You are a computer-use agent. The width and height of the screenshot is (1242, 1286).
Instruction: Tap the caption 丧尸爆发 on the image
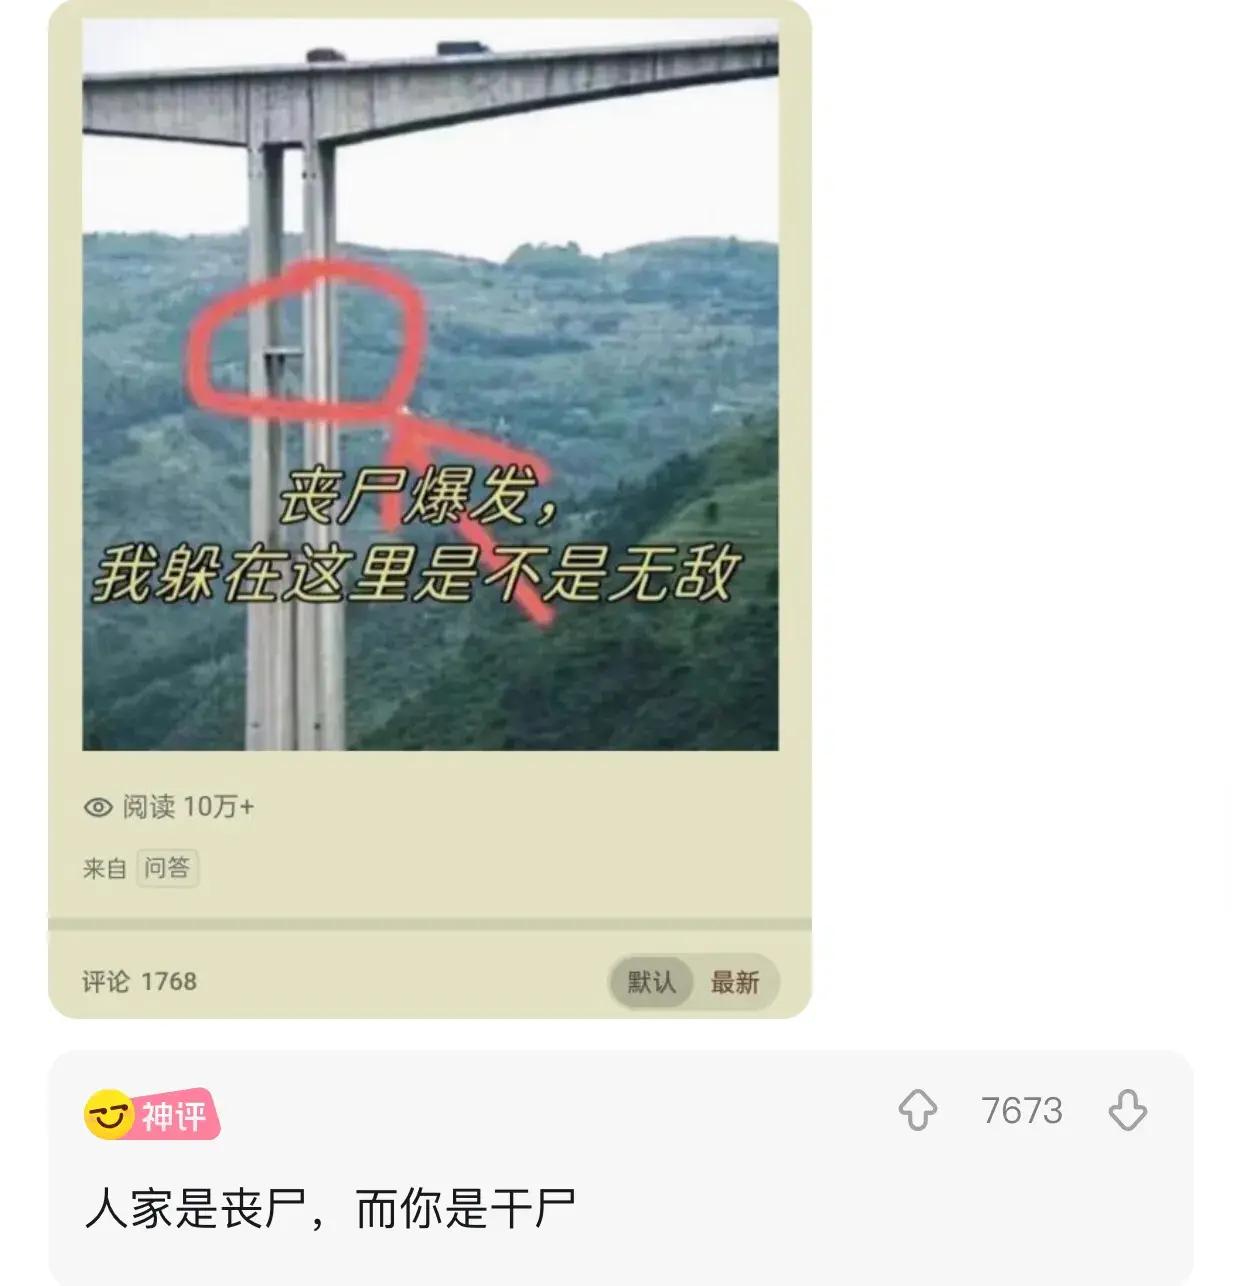416,497
